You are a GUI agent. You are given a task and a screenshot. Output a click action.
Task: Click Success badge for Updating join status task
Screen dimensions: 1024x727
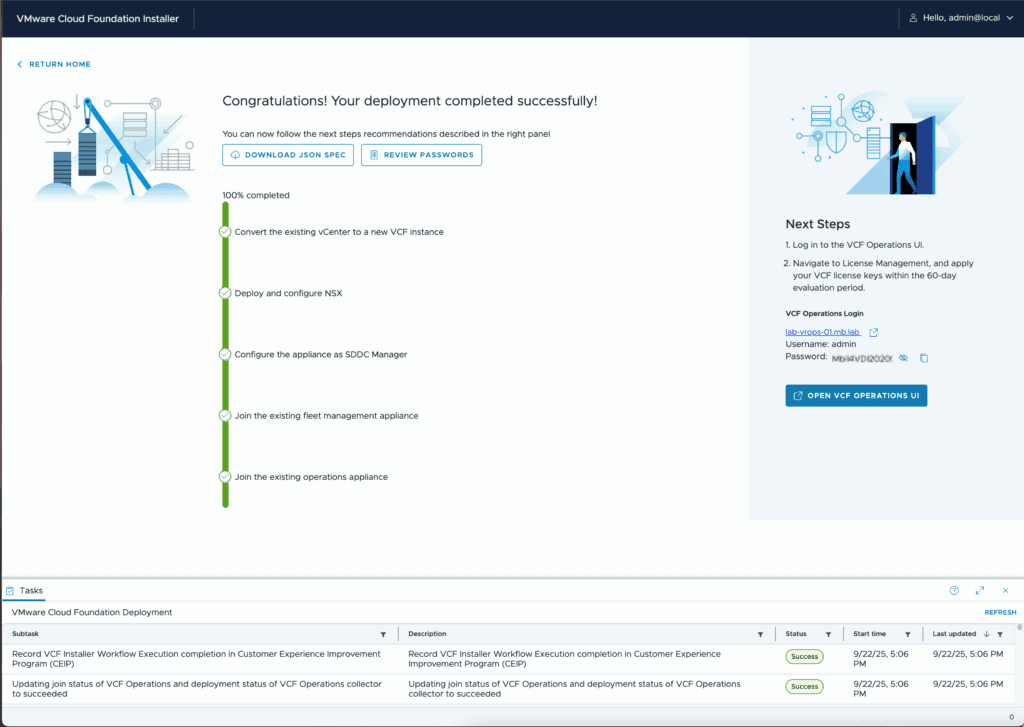pos(804,687)
